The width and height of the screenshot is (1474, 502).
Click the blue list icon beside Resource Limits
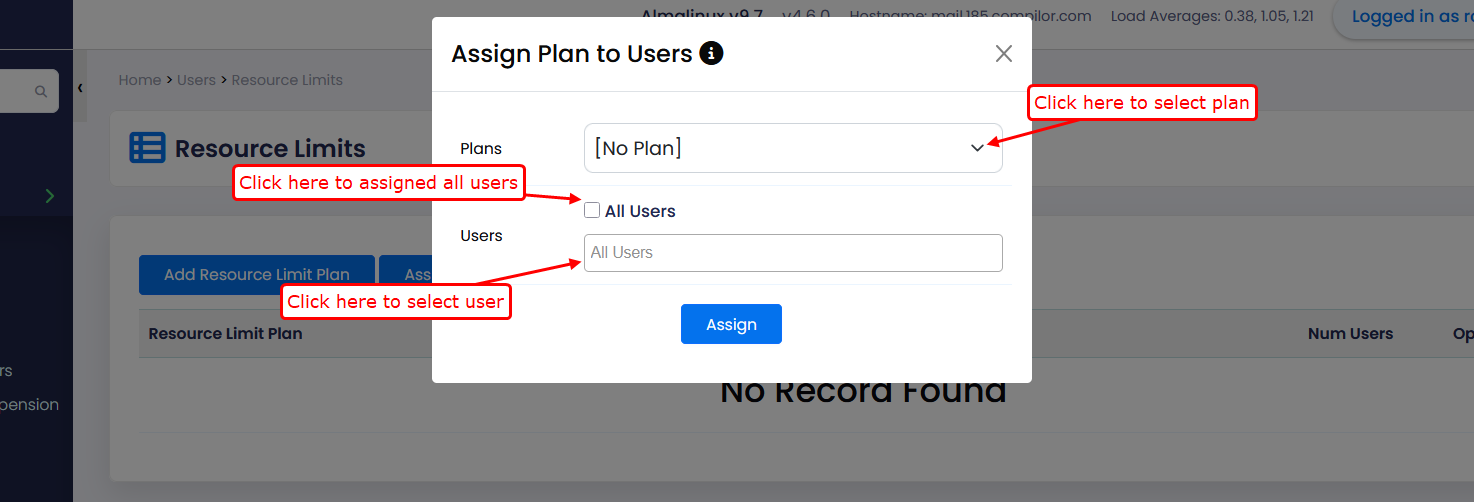point(147,148)
